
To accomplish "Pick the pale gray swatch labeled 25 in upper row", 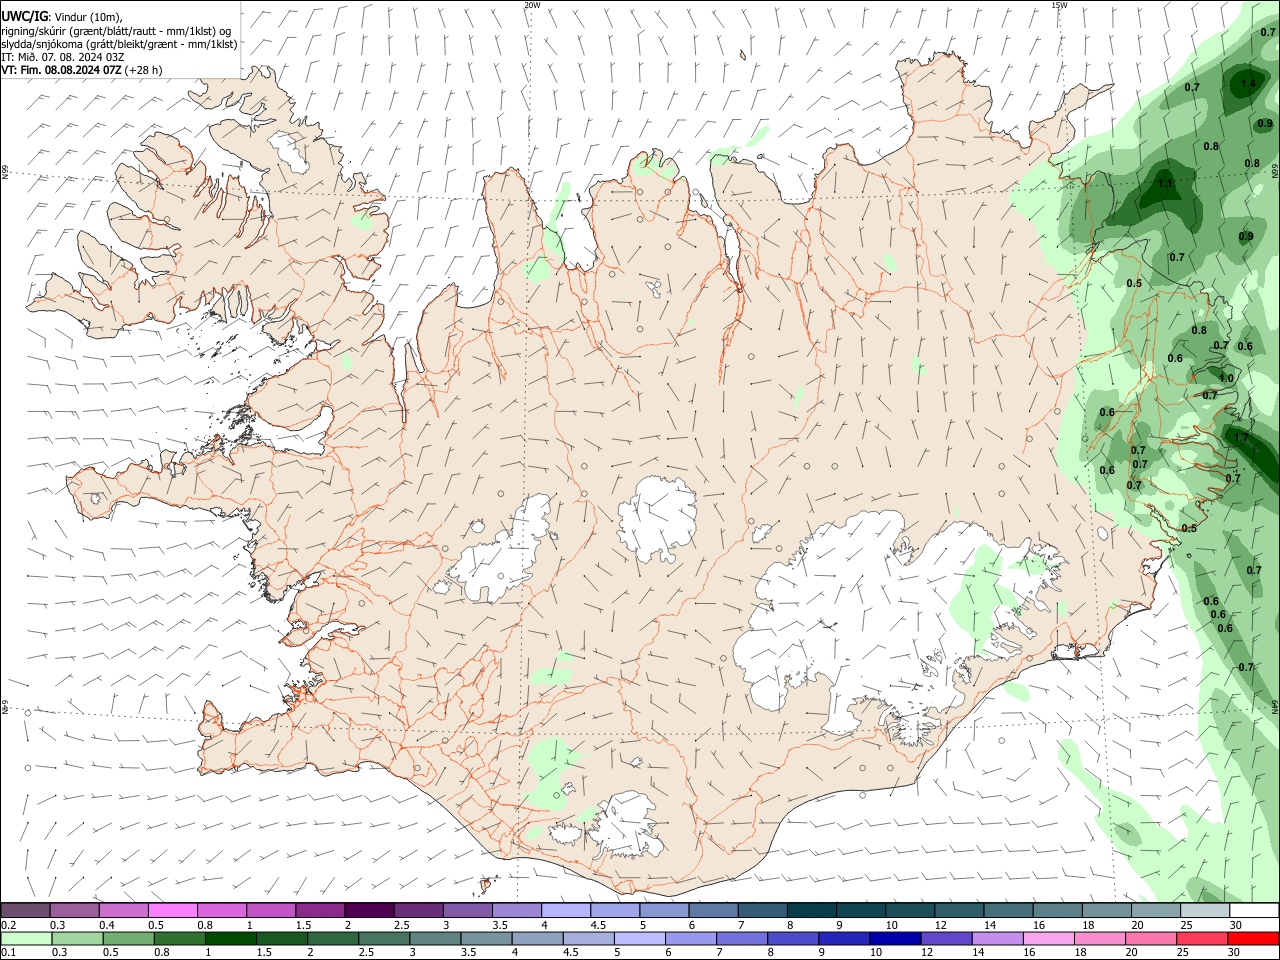I will click(1204, 911).
